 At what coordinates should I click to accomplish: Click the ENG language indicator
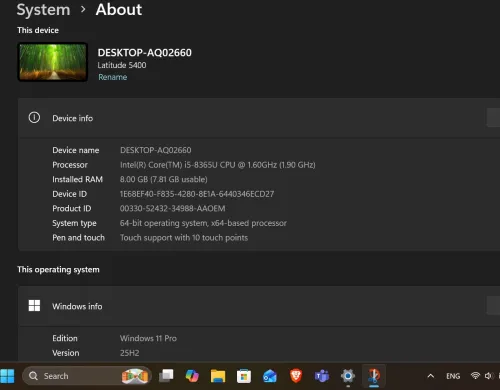453,376
